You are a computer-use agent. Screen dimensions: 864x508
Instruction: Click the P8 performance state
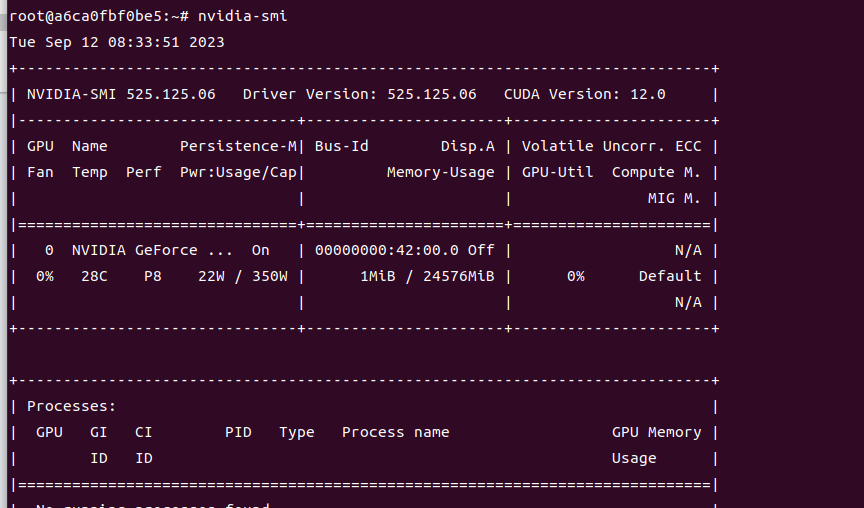click(153, 277)
